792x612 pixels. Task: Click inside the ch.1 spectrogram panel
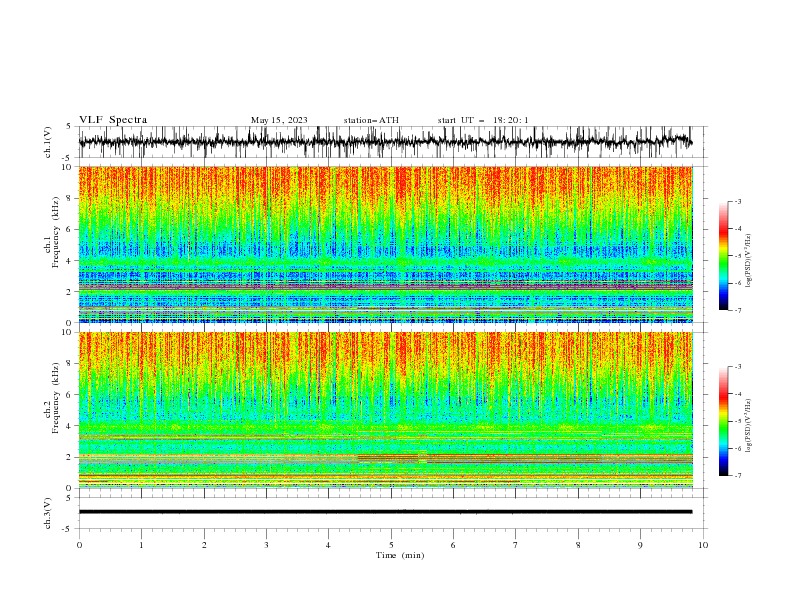click(385, 244)
